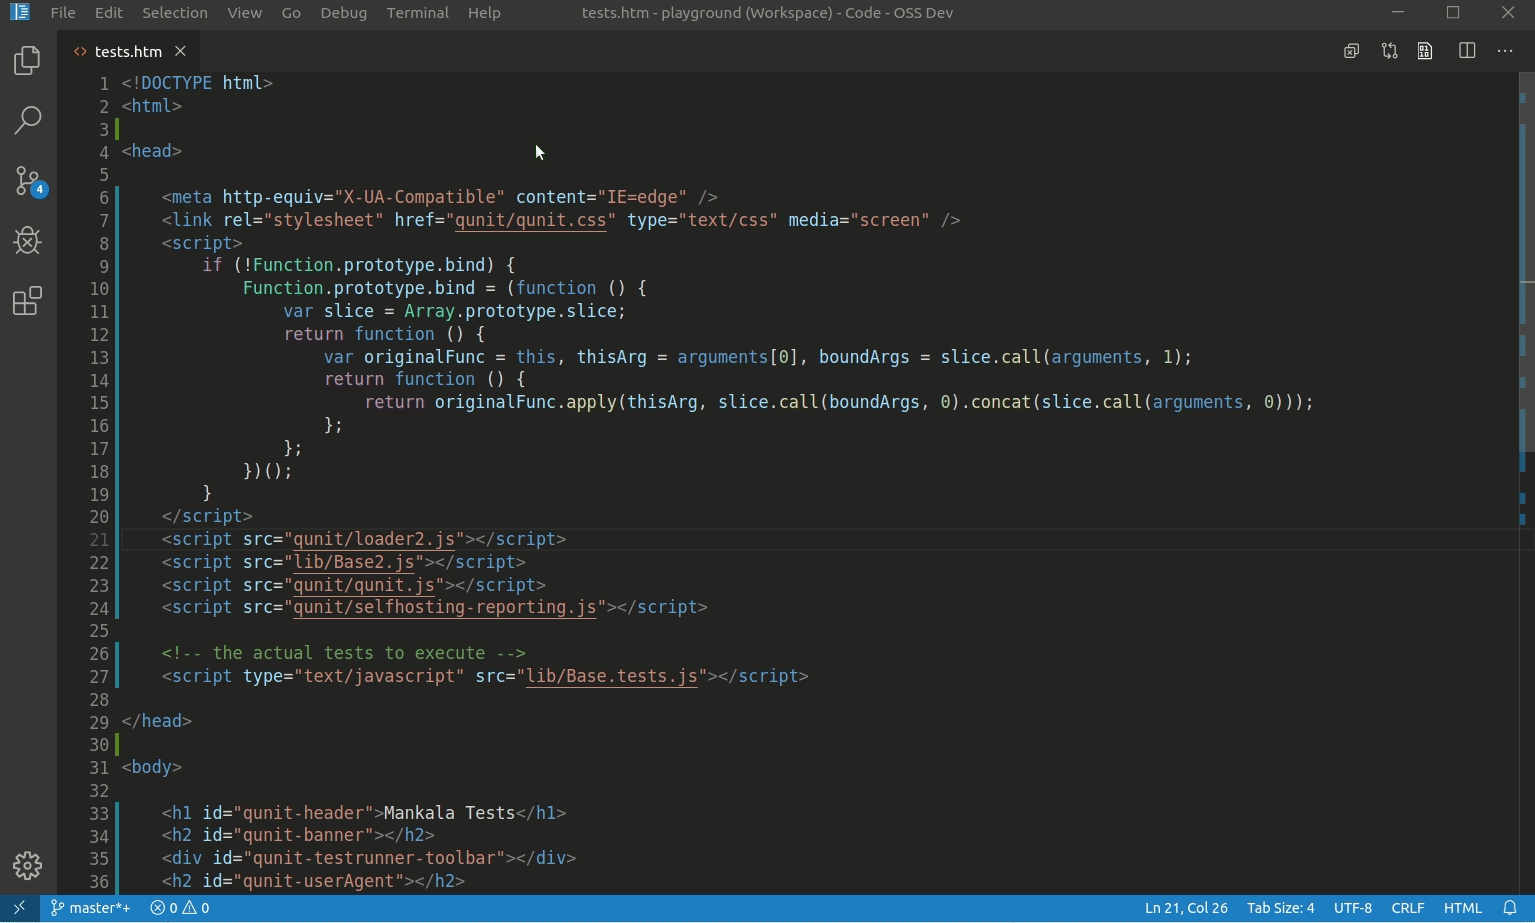The height and width of the screenshot is (923, 1535).
Task: Open Source Control showing 4 pending changes
Action: click(27, 181)
